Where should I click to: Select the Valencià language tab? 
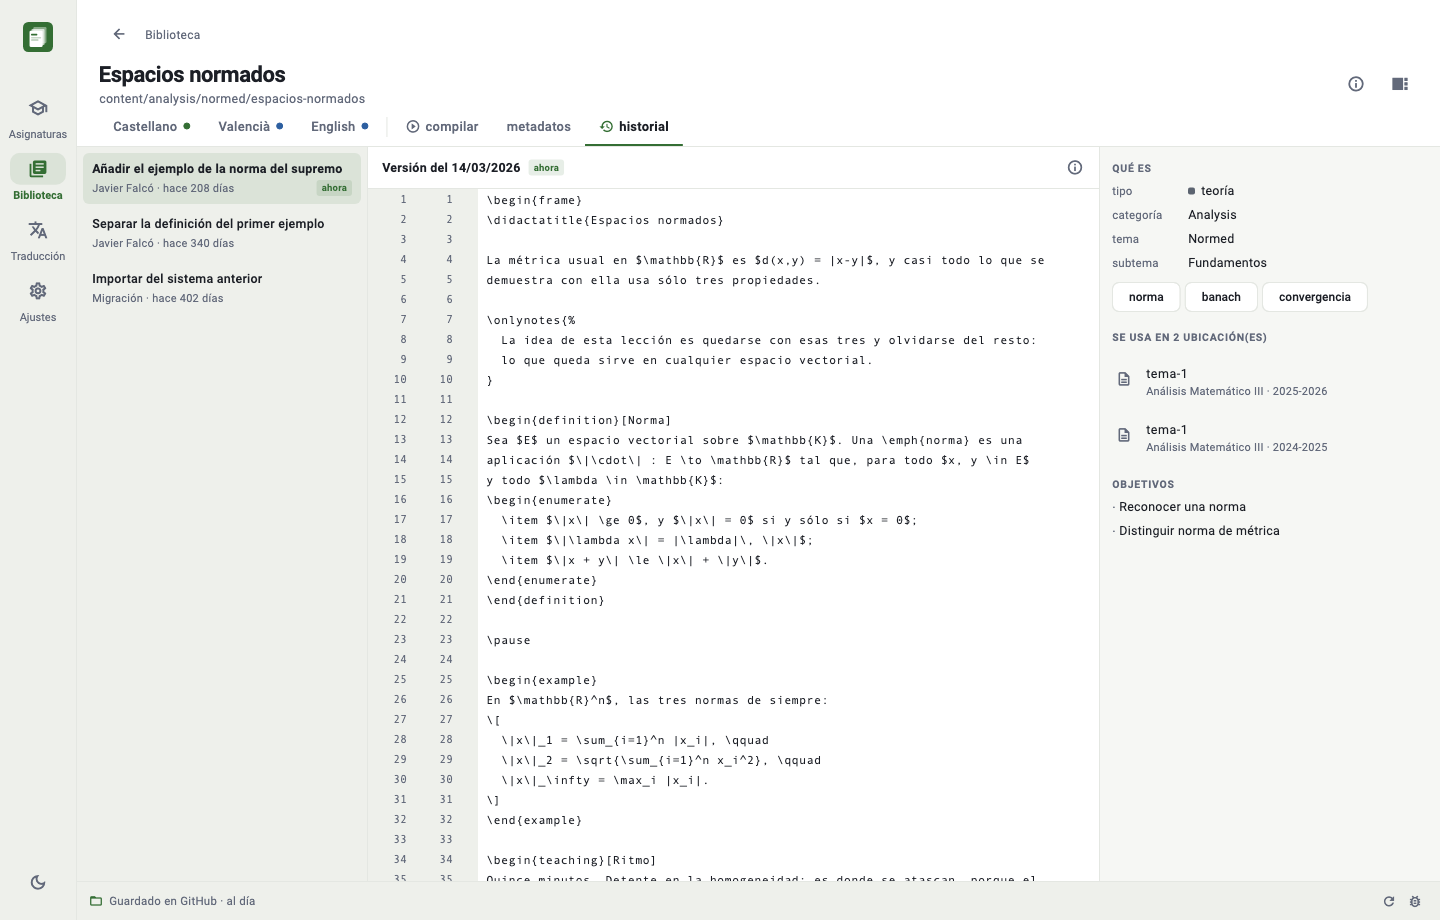[251, 127]
